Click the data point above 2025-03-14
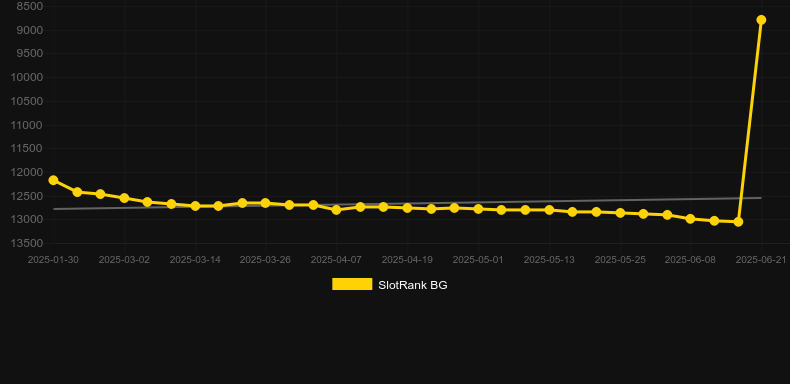 pyautogui.click(x=195, y=206)
